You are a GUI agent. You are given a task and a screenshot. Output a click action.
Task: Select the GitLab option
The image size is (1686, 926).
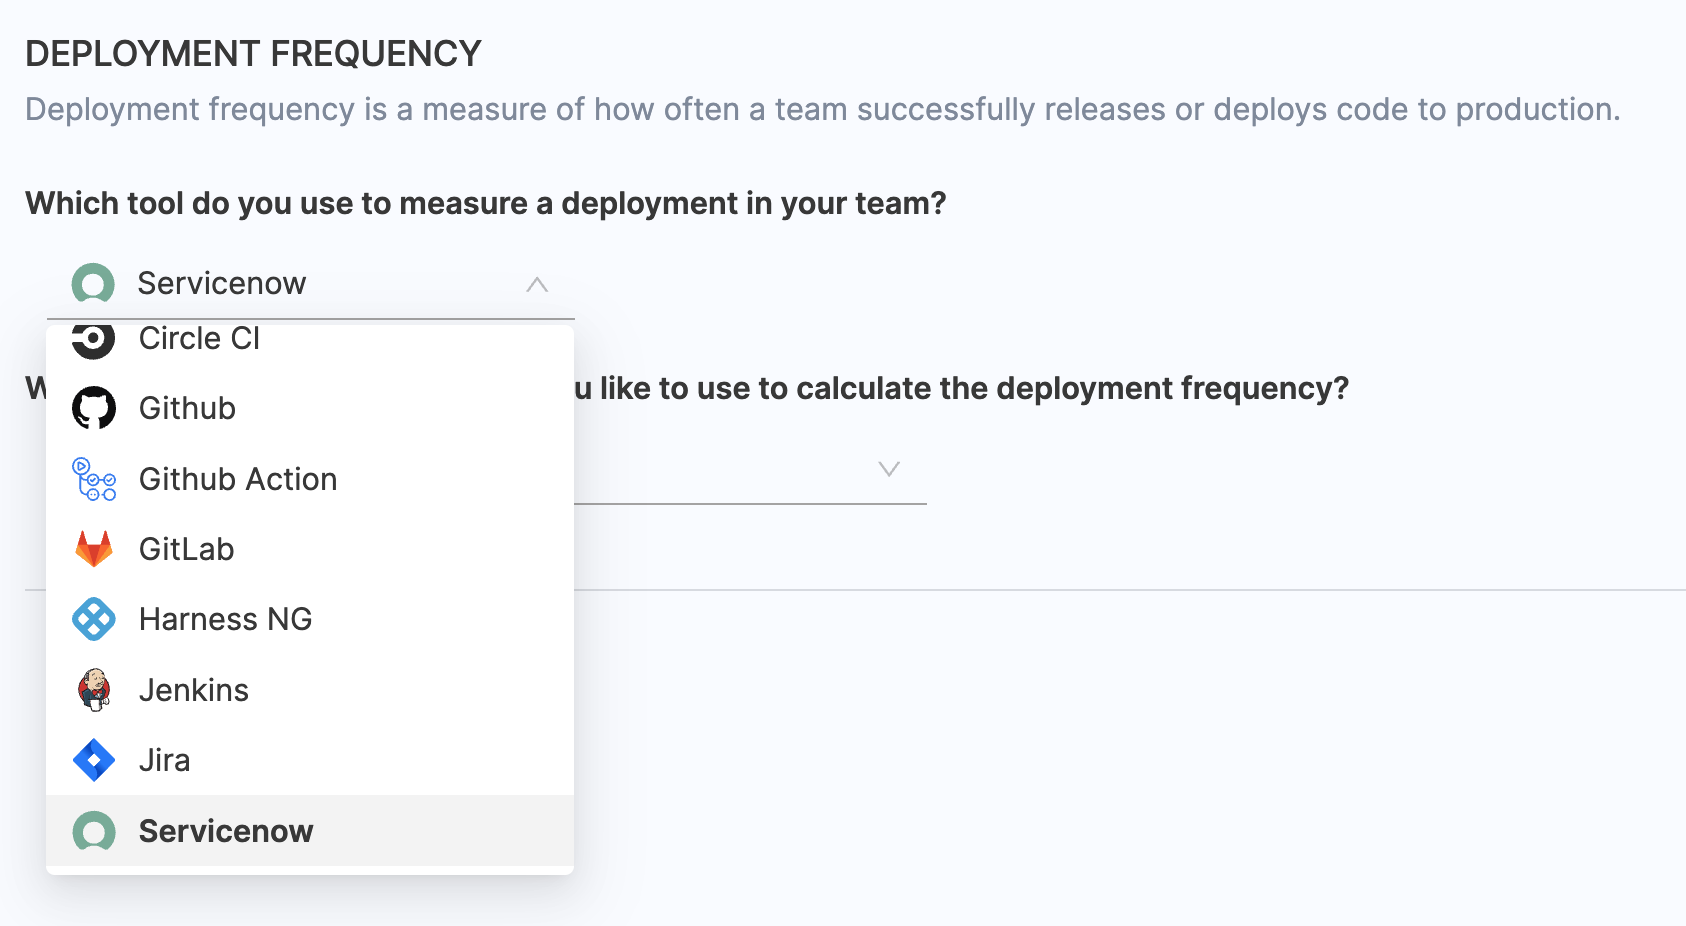[187, 549]
